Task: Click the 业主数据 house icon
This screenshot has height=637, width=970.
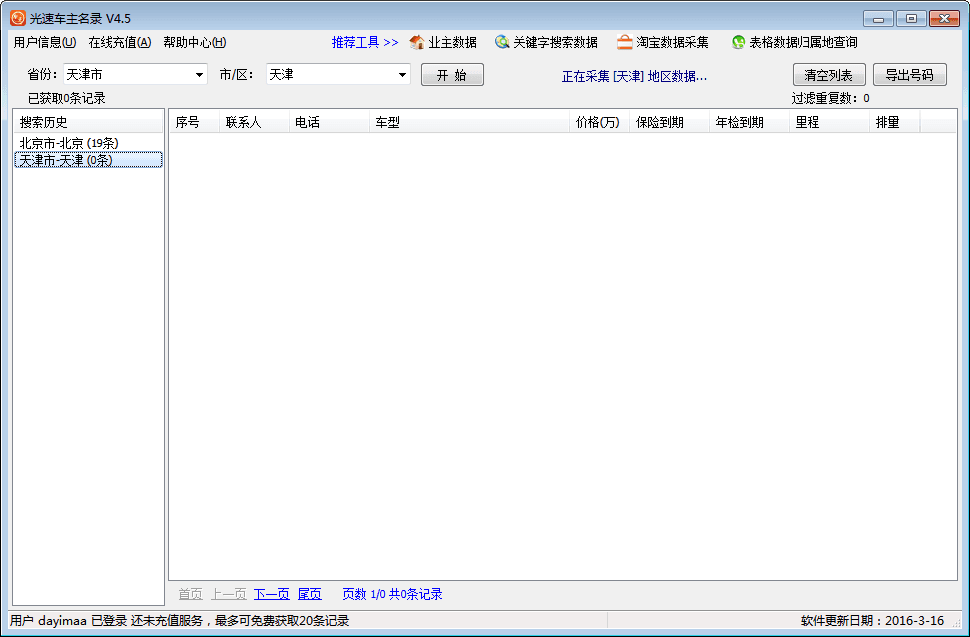Action: point(417,42)
